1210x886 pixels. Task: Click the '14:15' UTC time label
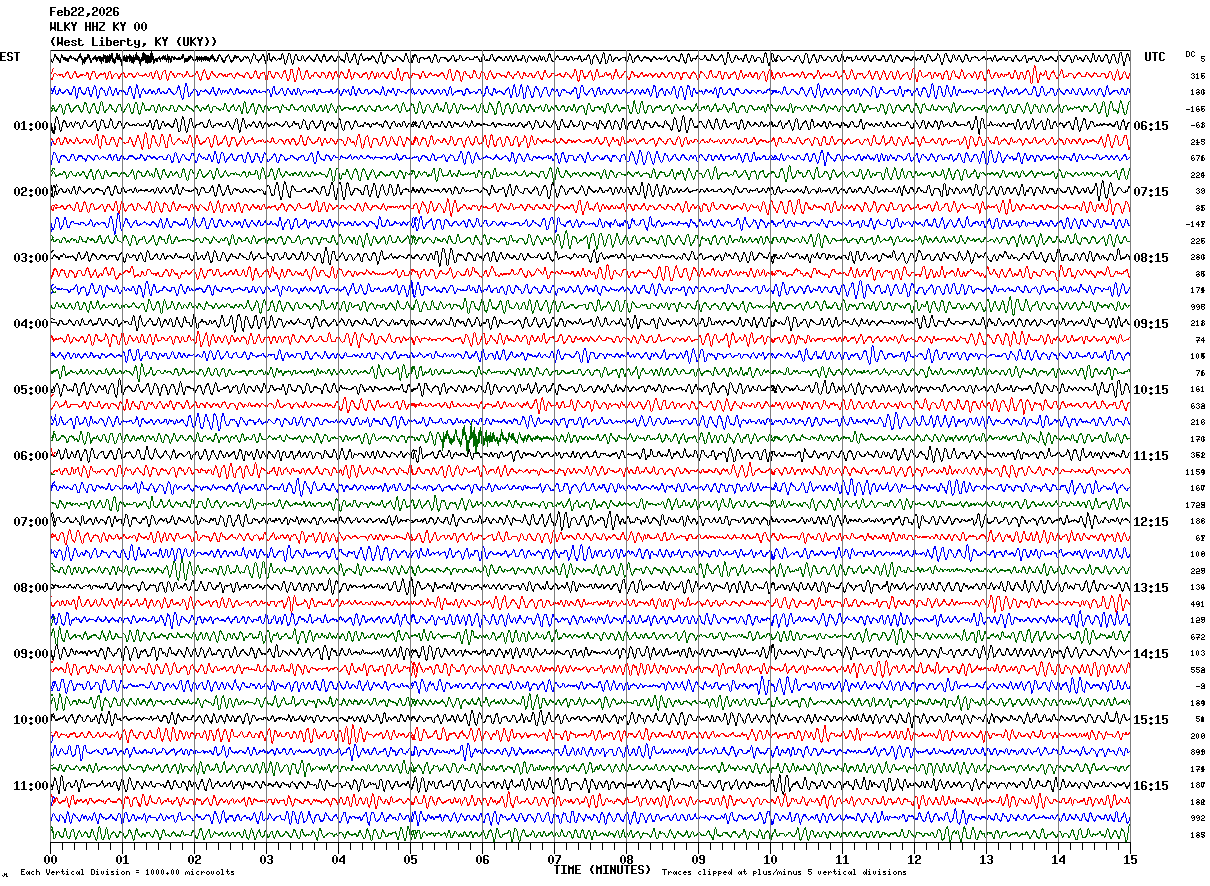tap(1151, 654)
